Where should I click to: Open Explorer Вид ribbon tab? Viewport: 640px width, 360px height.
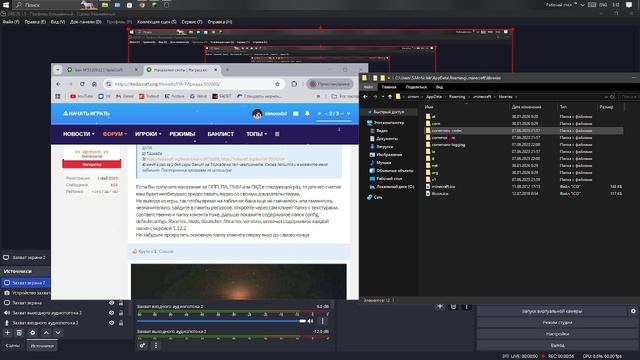click(x=439, y=87)
